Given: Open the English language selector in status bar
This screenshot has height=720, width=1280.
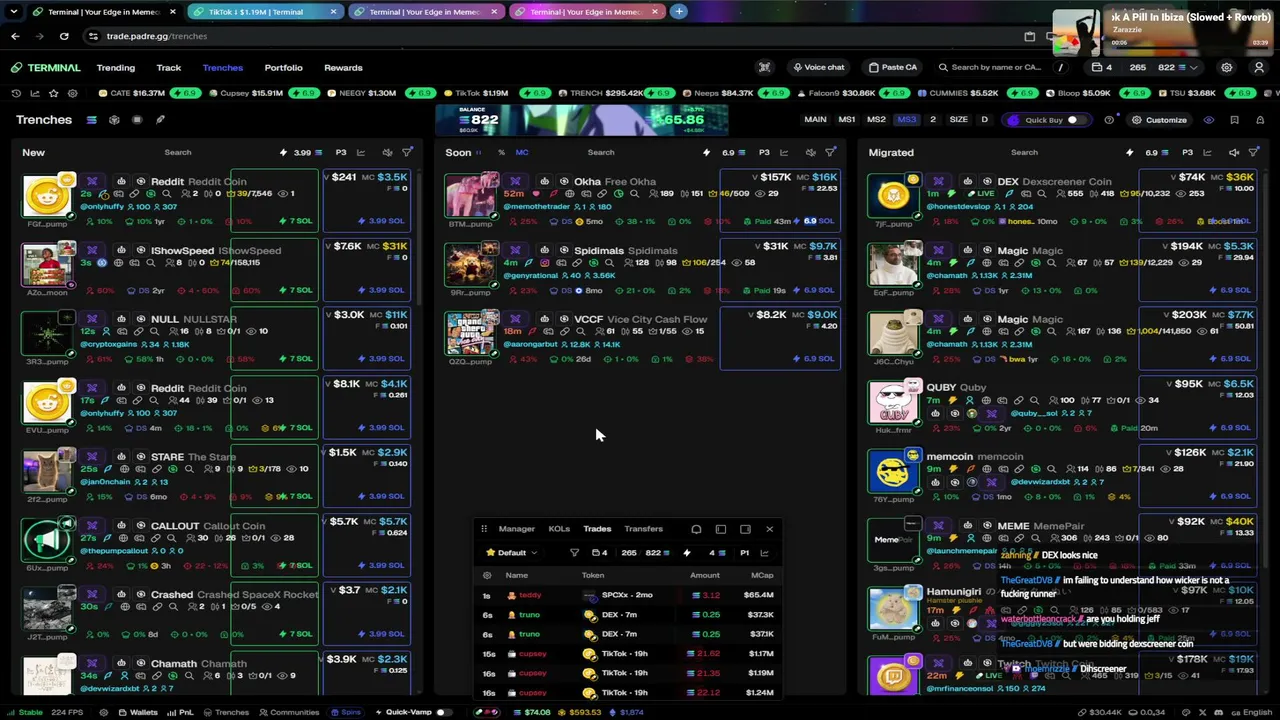Looking at the screenshot, I should point(1250,712).
